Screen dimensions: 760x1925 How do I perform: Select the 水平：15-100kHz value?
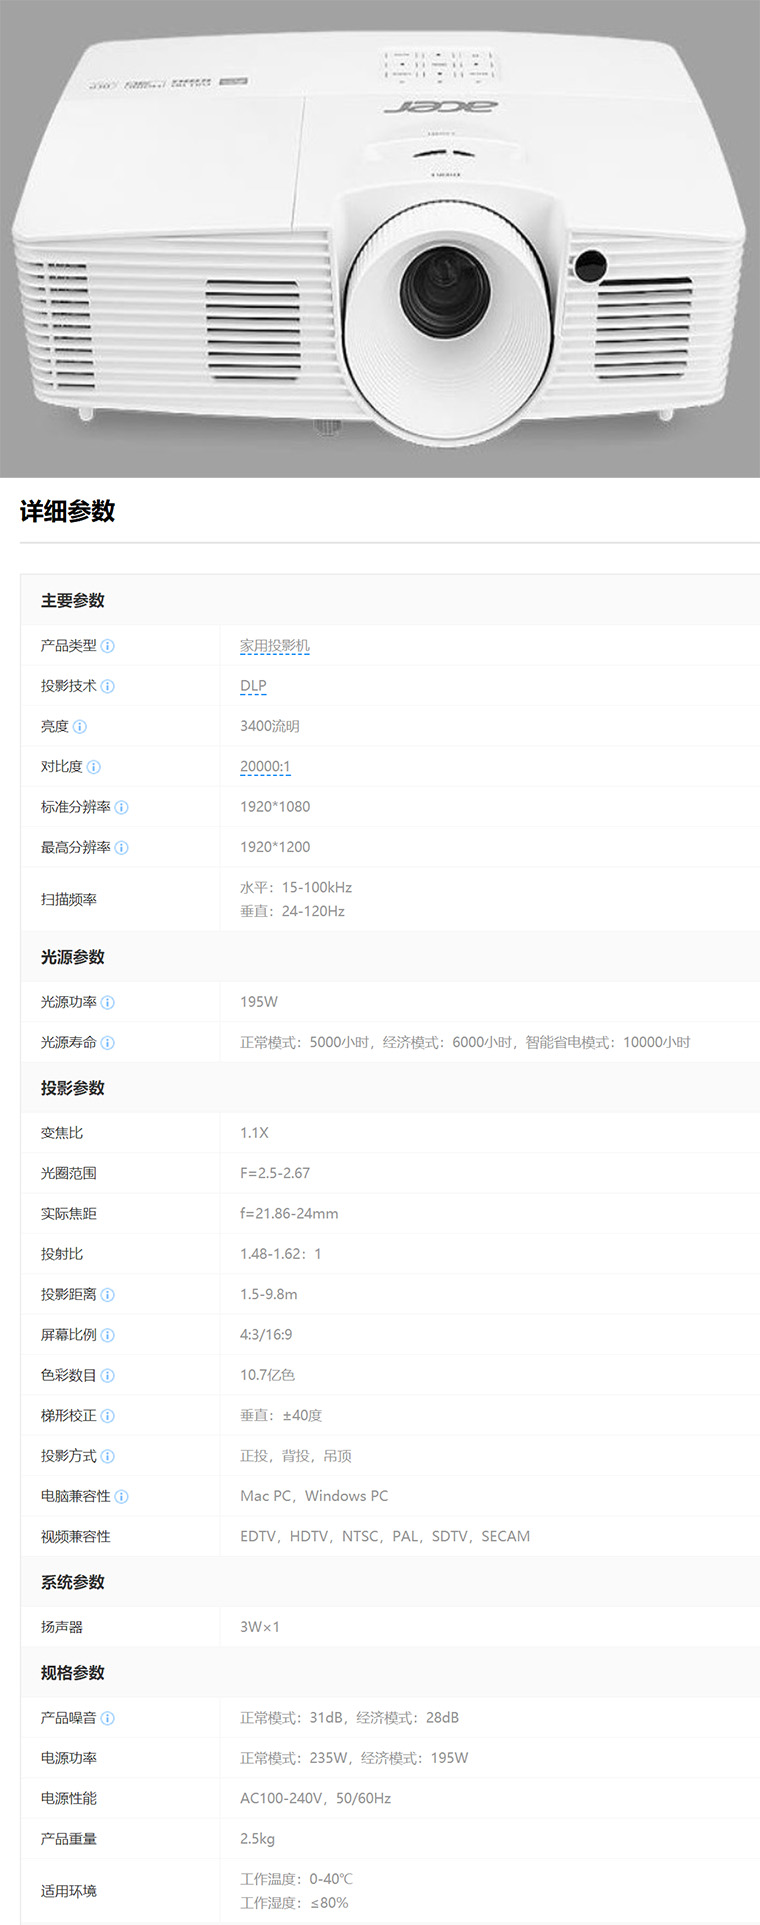coord(296,887)
